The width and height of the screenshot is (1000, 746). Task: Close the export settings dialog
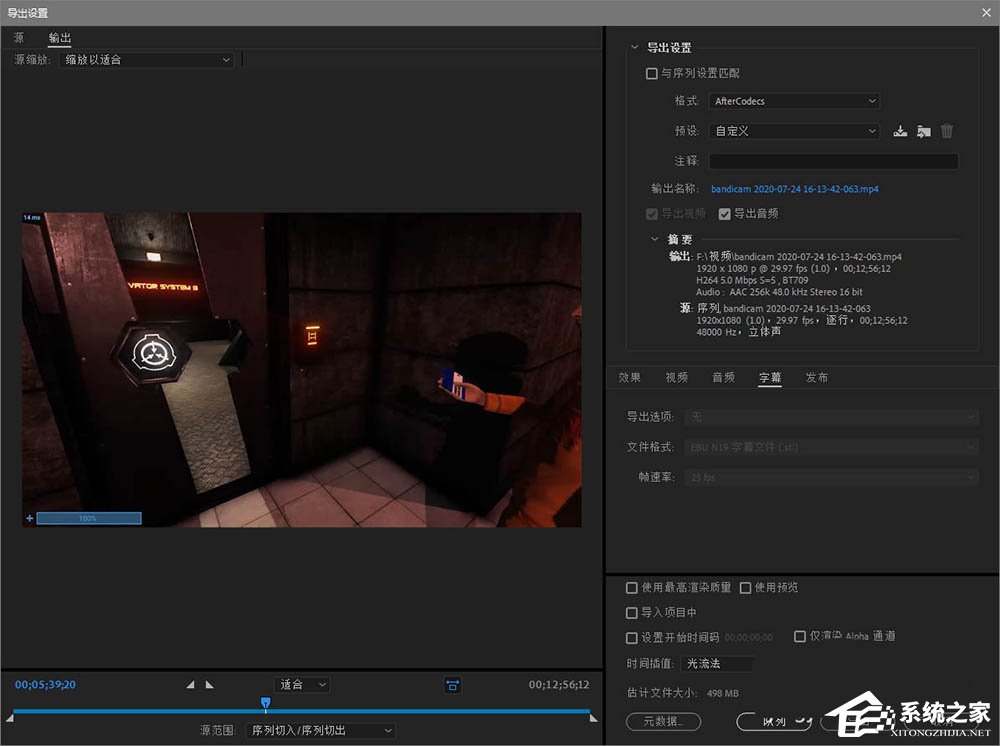985,12
